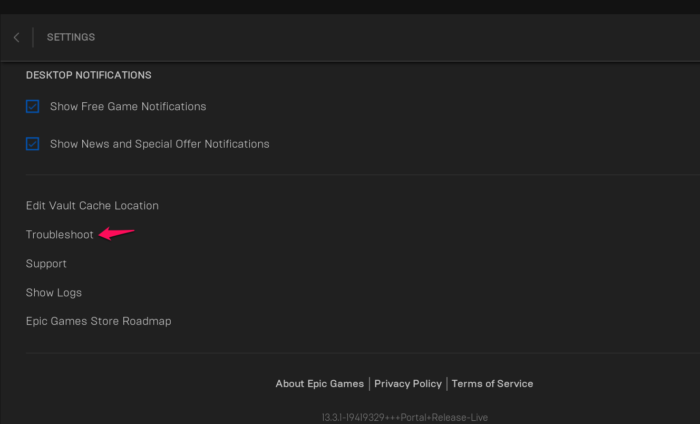View the About Epic Games page
This screenshot has height=424, width=700.
pos(320,384)
